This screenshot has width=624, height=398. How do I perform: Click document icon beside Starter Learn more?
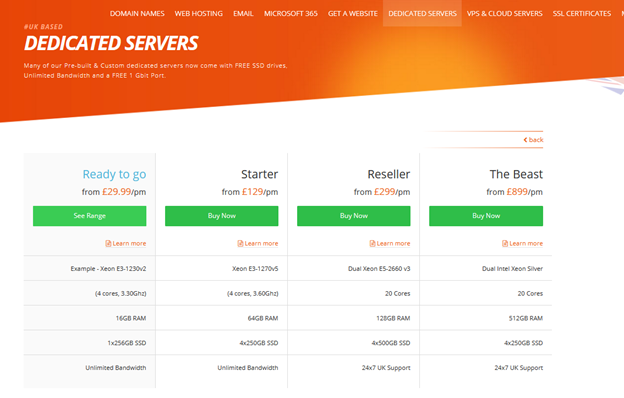(x=240, y=243)
